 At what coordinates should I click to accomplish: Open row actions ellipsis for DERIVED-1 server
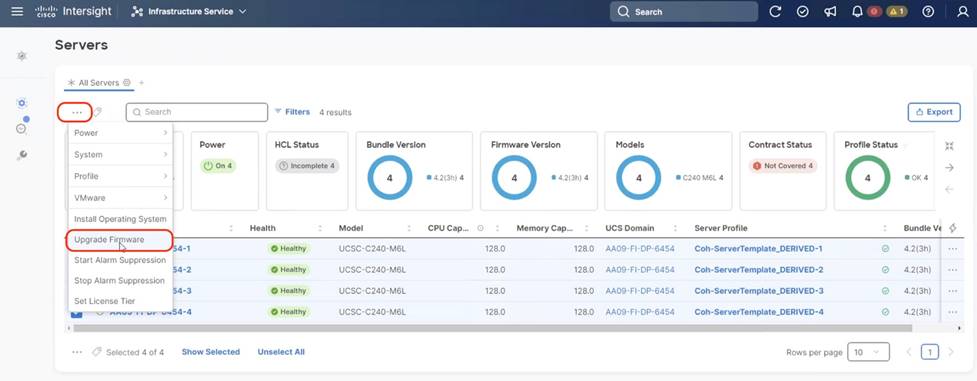(952, 249)
